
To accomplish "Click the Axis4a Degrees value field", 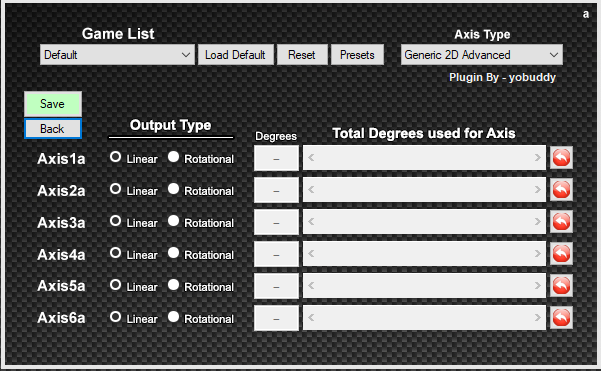I will click(276, 254).
